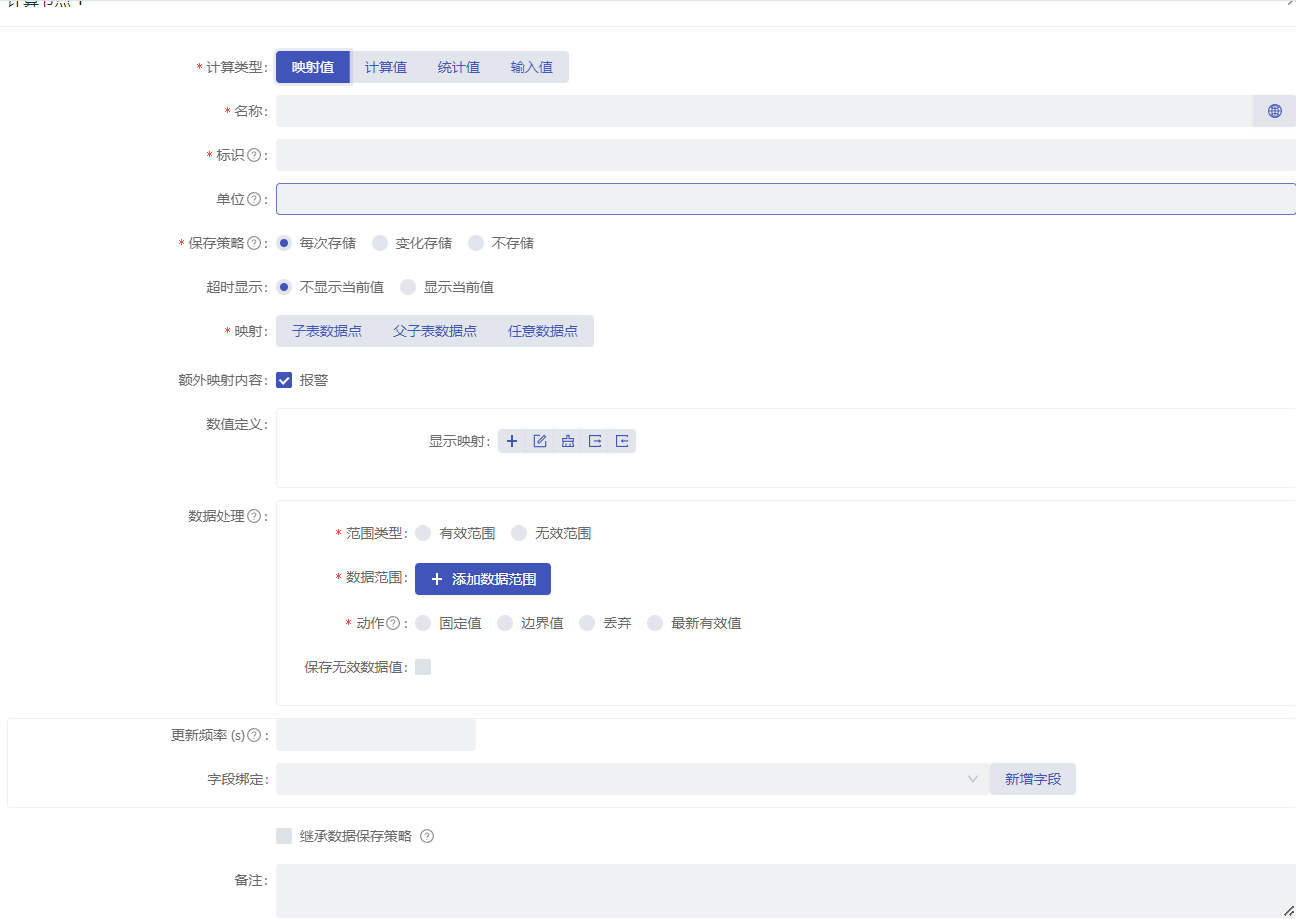Focus the 单位 input field
This screenshot has width=1296, height=919.
(786, 199)
